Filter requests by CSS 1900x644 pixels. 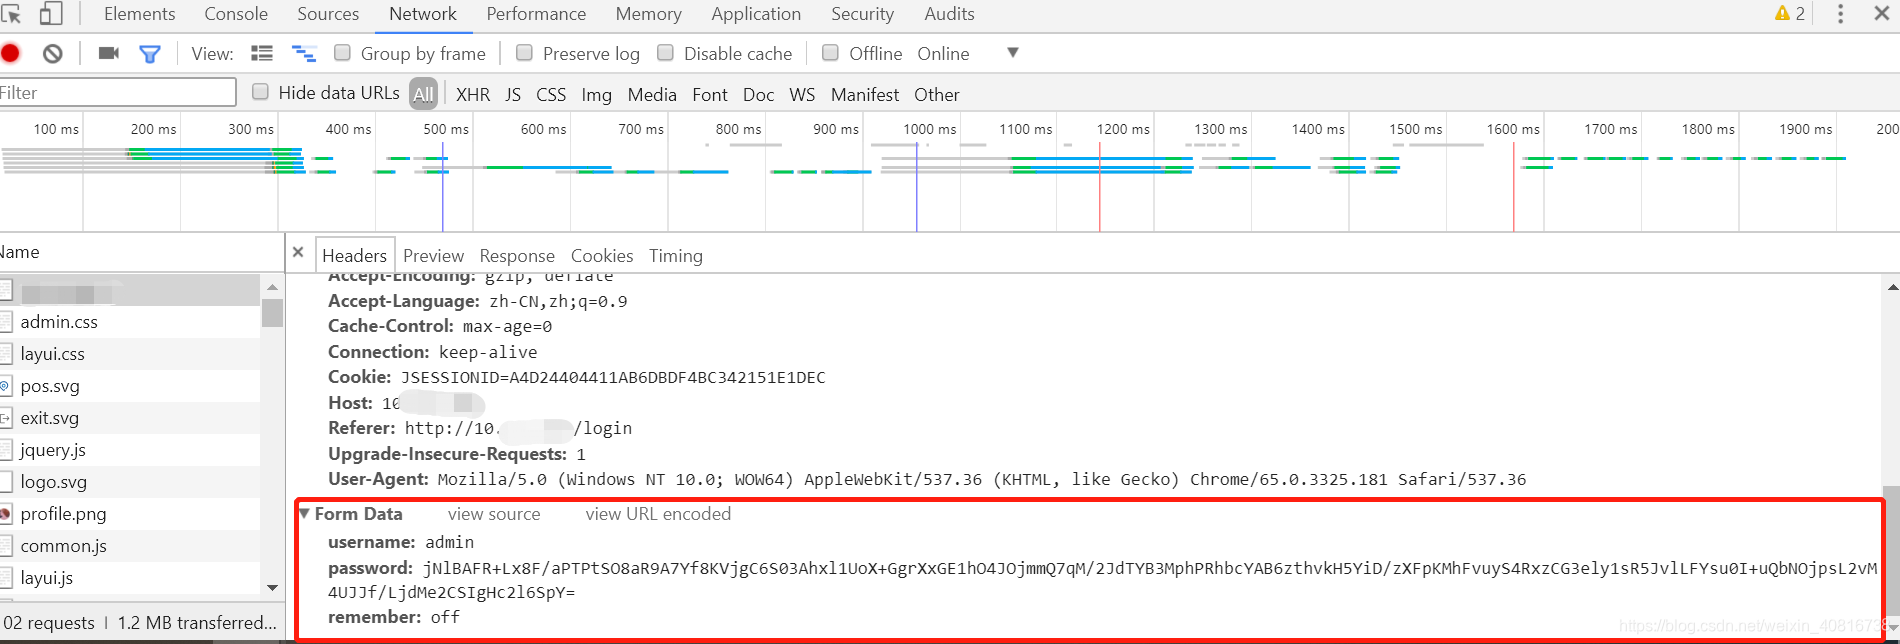pos(551,94)
